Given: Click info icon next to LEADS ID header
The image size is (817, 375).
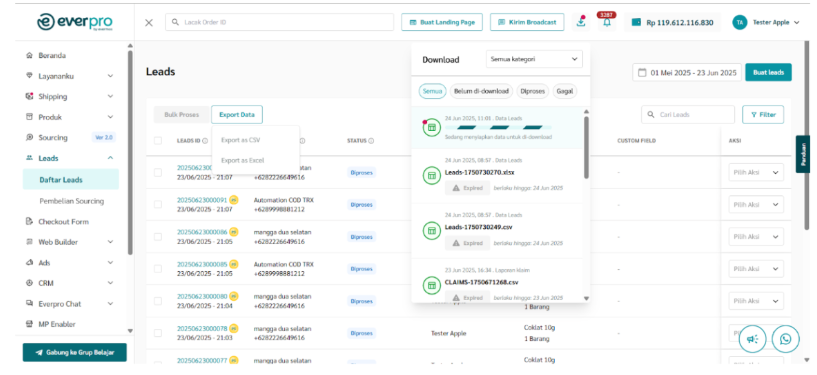Looking at the screenshot, I should point(205,141).
